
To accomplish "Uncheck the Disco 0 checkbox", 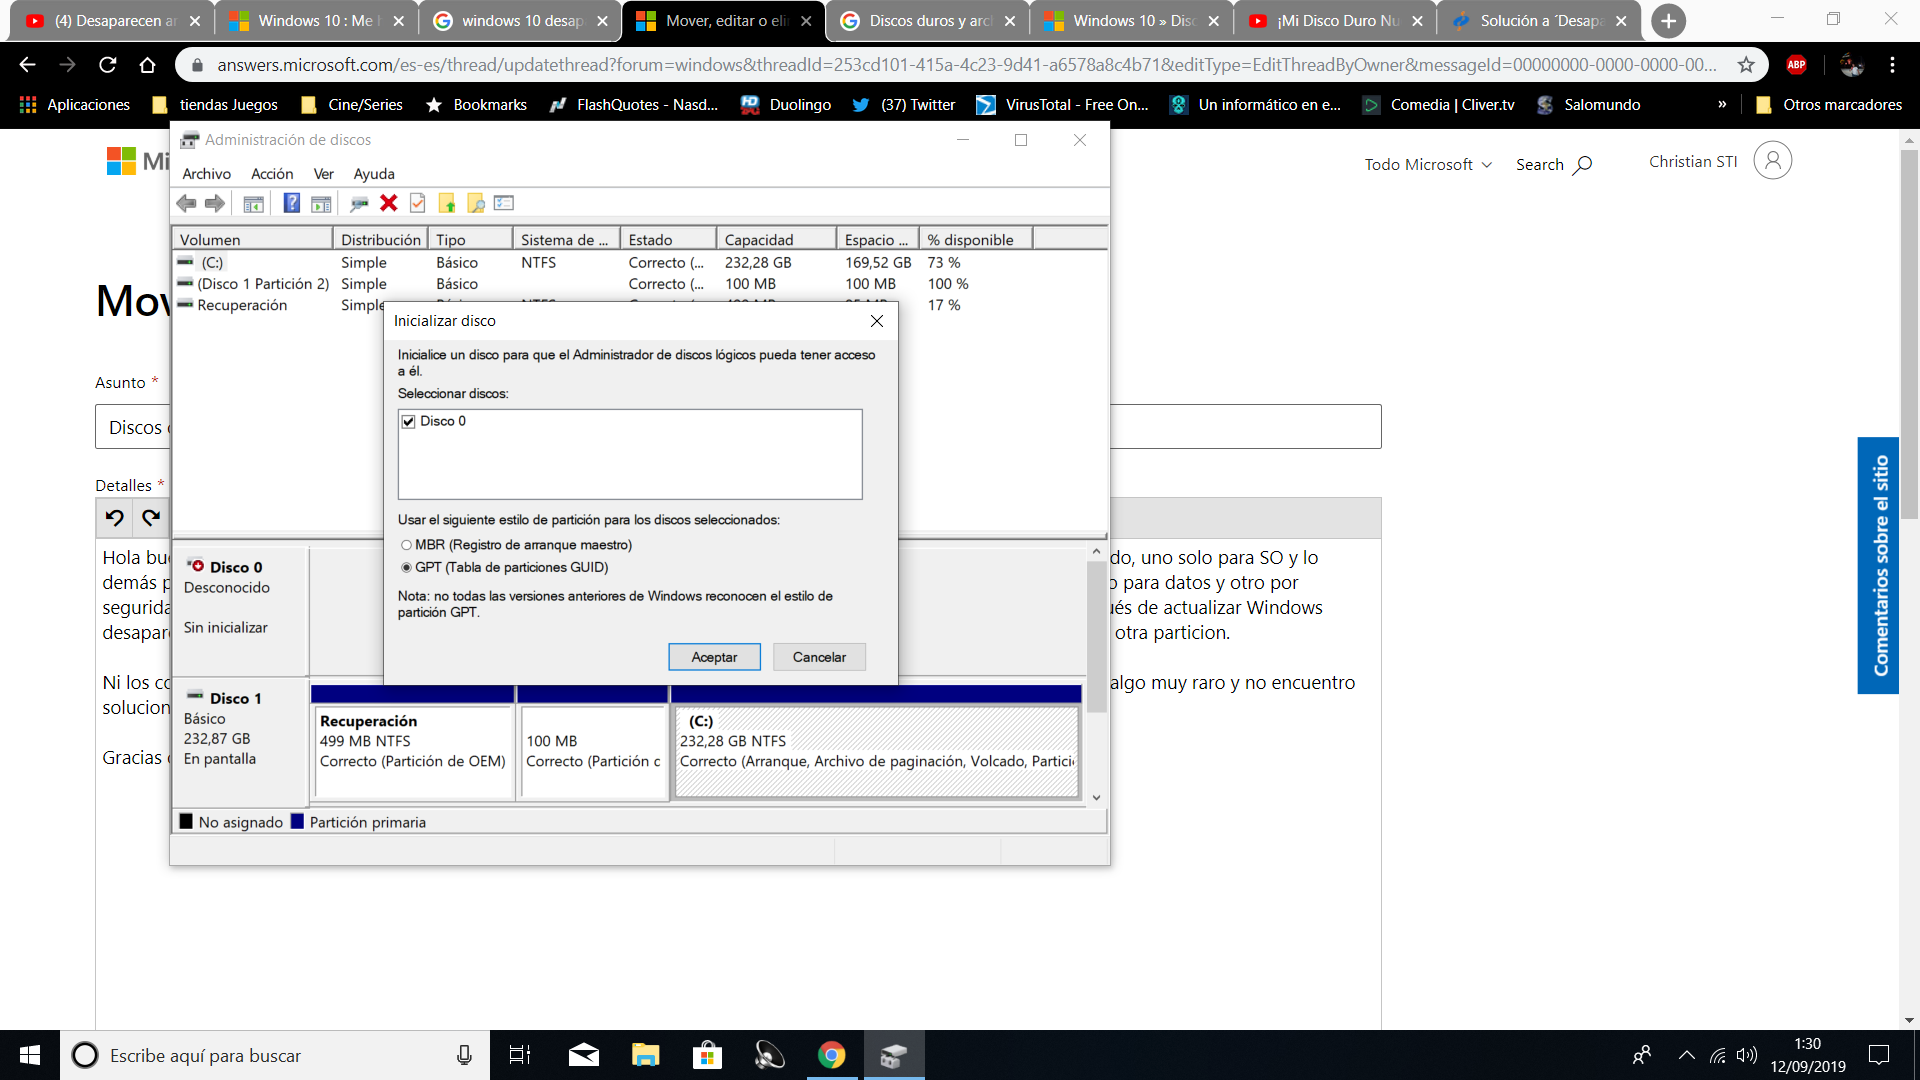I will coord(408,421).
